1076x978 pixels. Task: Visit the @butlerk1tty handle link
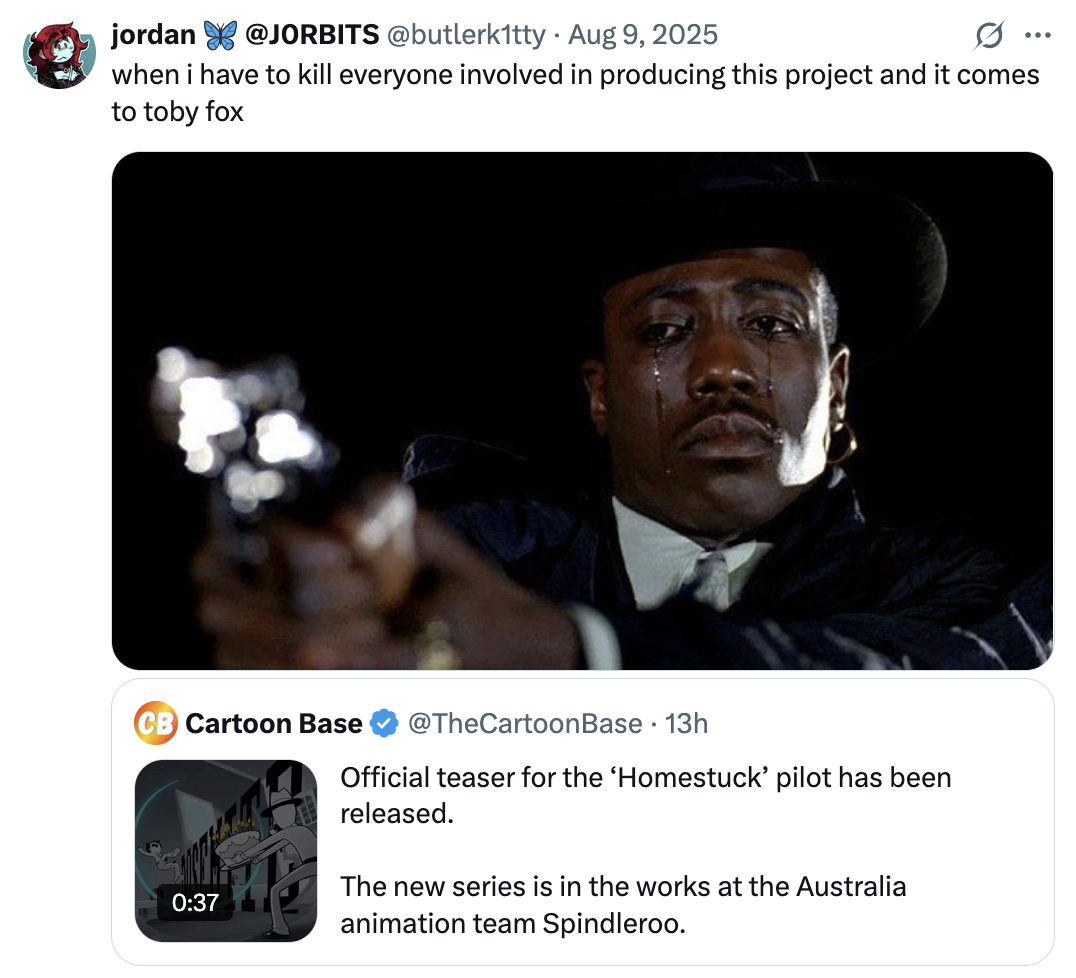[465, 35]
